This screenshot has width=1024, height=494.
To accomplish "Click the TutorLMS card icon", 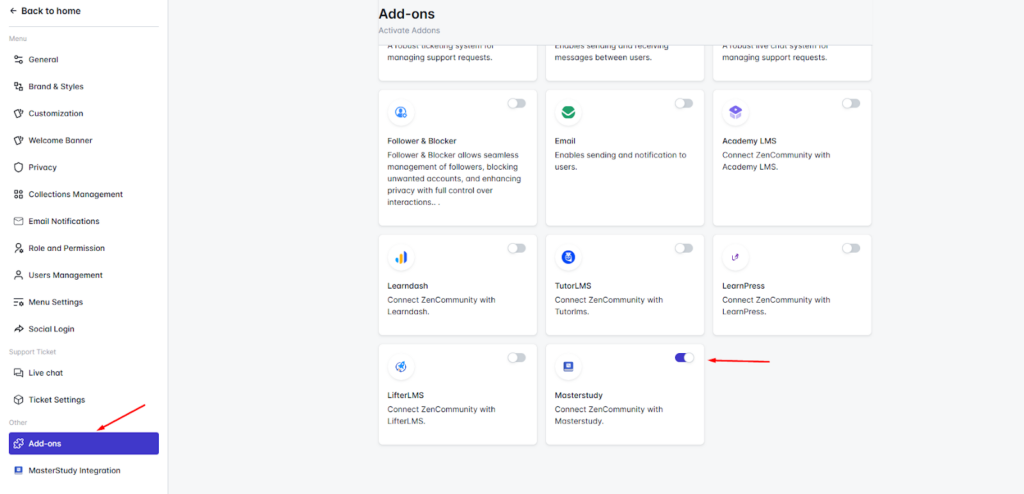I will 568,257.
